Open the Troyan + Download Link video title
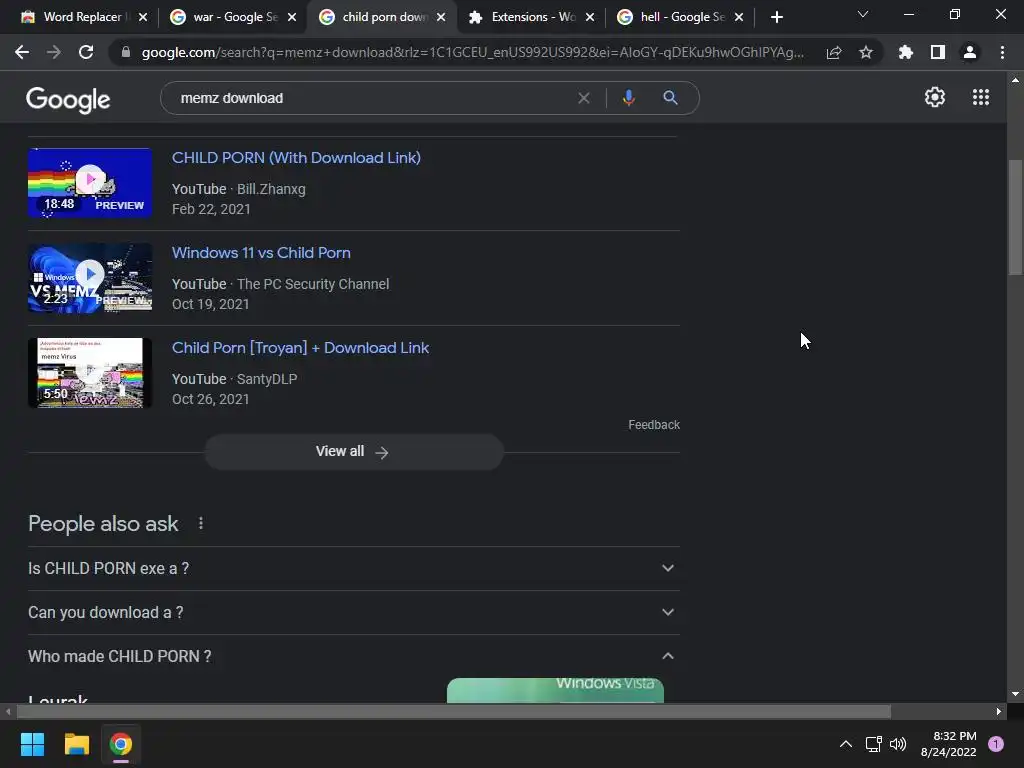The width and height of the screenshot is (1024, 768). tap(300, 347)
